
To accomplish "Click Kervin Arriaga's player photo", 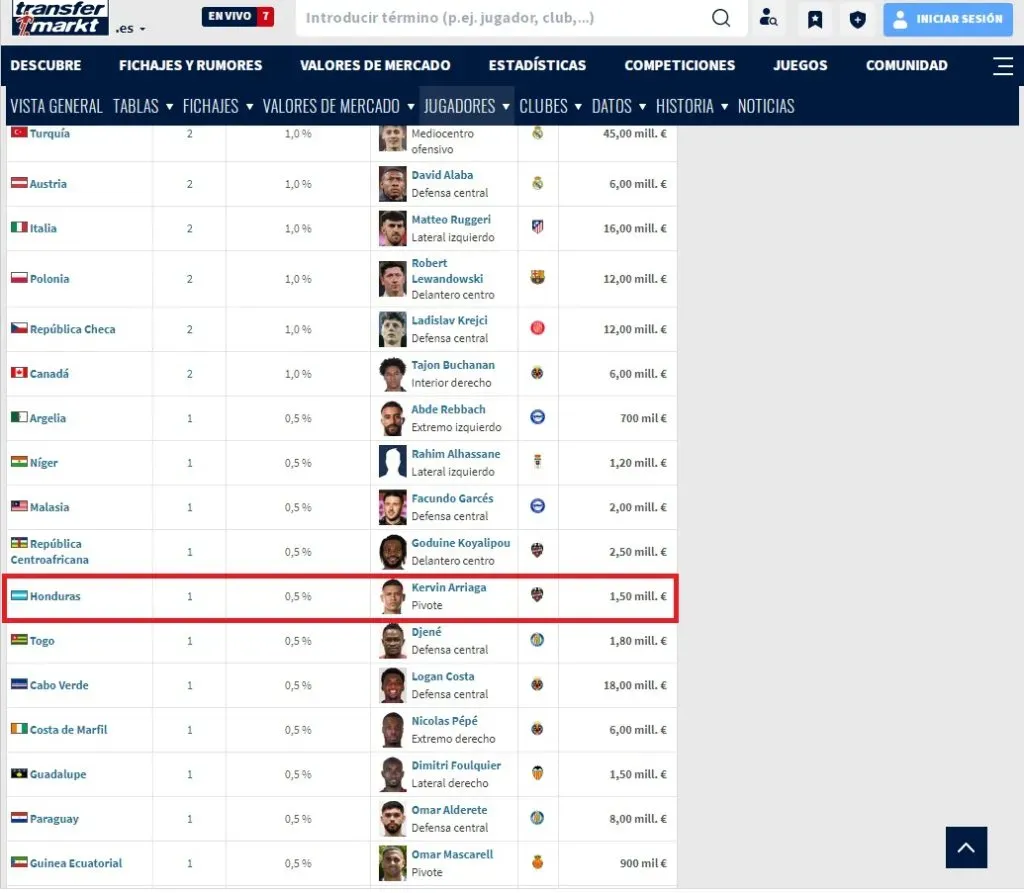I will coord(392,596).
